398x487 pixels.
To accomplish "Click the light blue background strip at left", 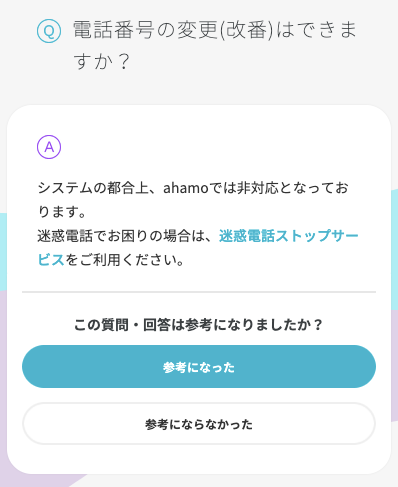I will (x=3, y=252).
